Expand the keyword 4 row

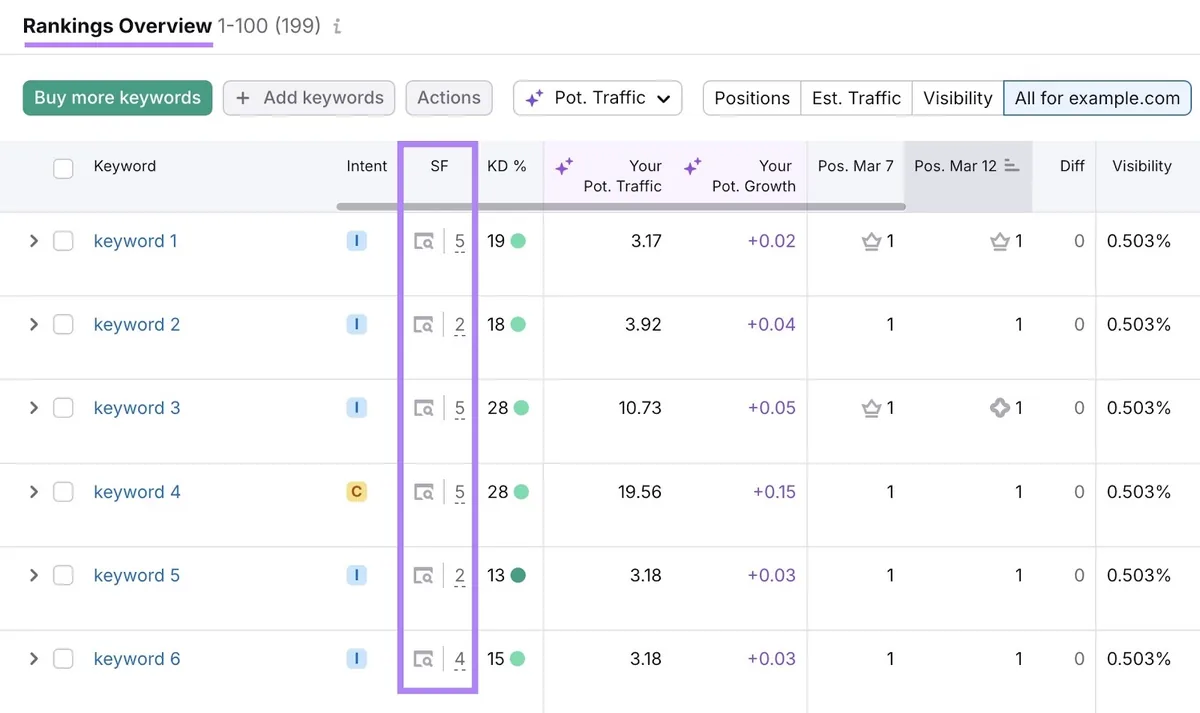tap(33, 492)
